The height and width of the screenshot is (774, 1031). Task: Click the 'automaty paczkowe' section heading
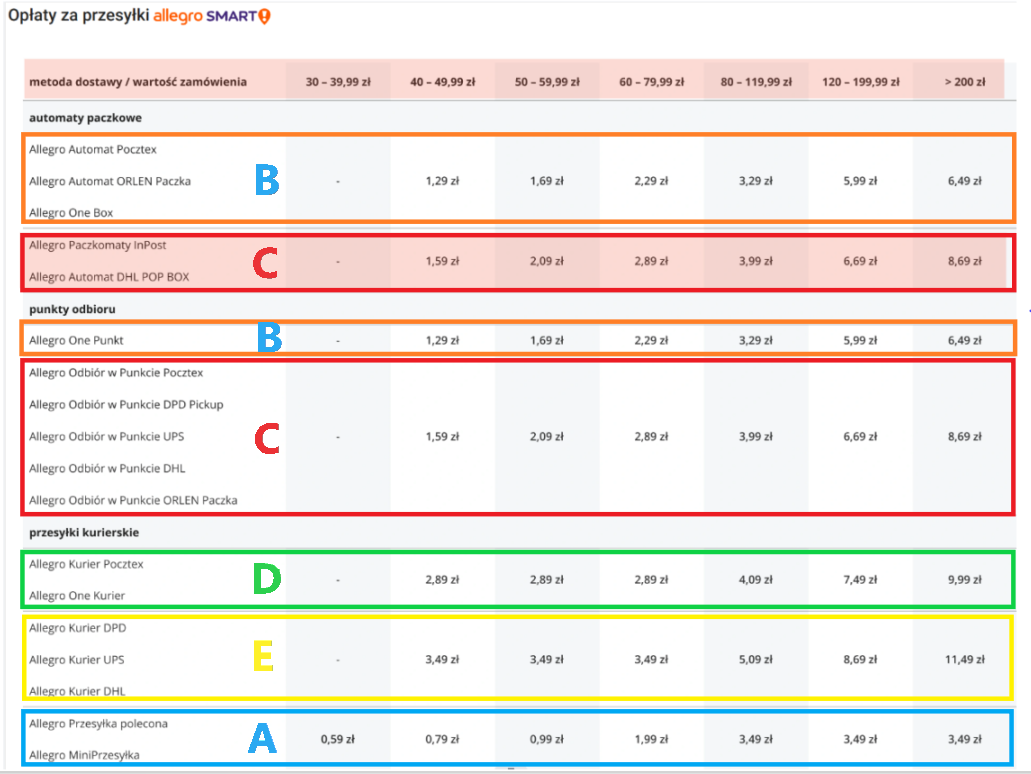pos(78,118)
